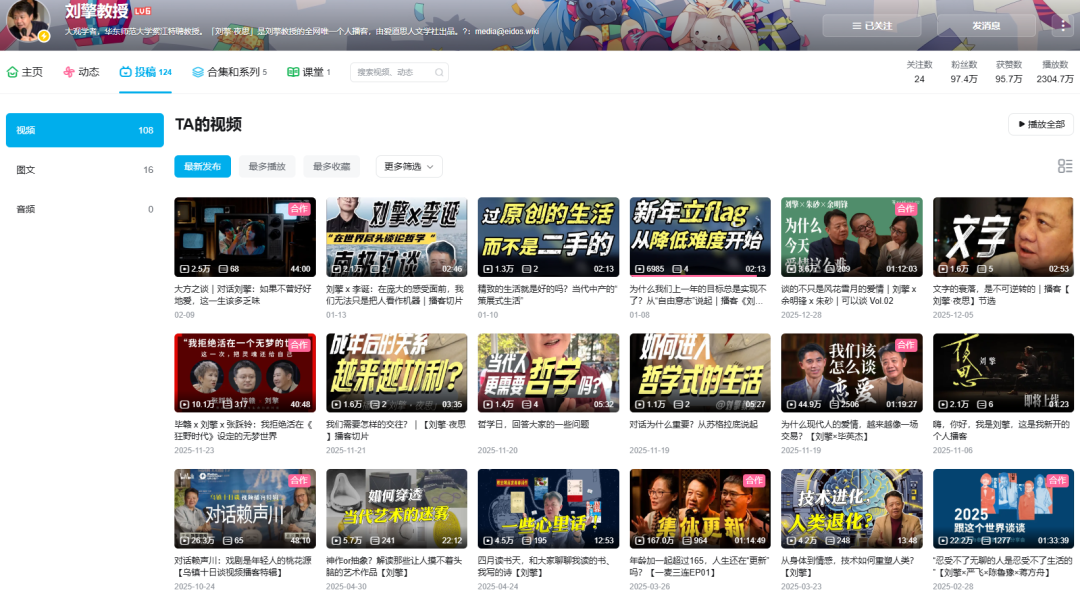
Task: Sort videos by 最多播放
Action: click(266, 166)
